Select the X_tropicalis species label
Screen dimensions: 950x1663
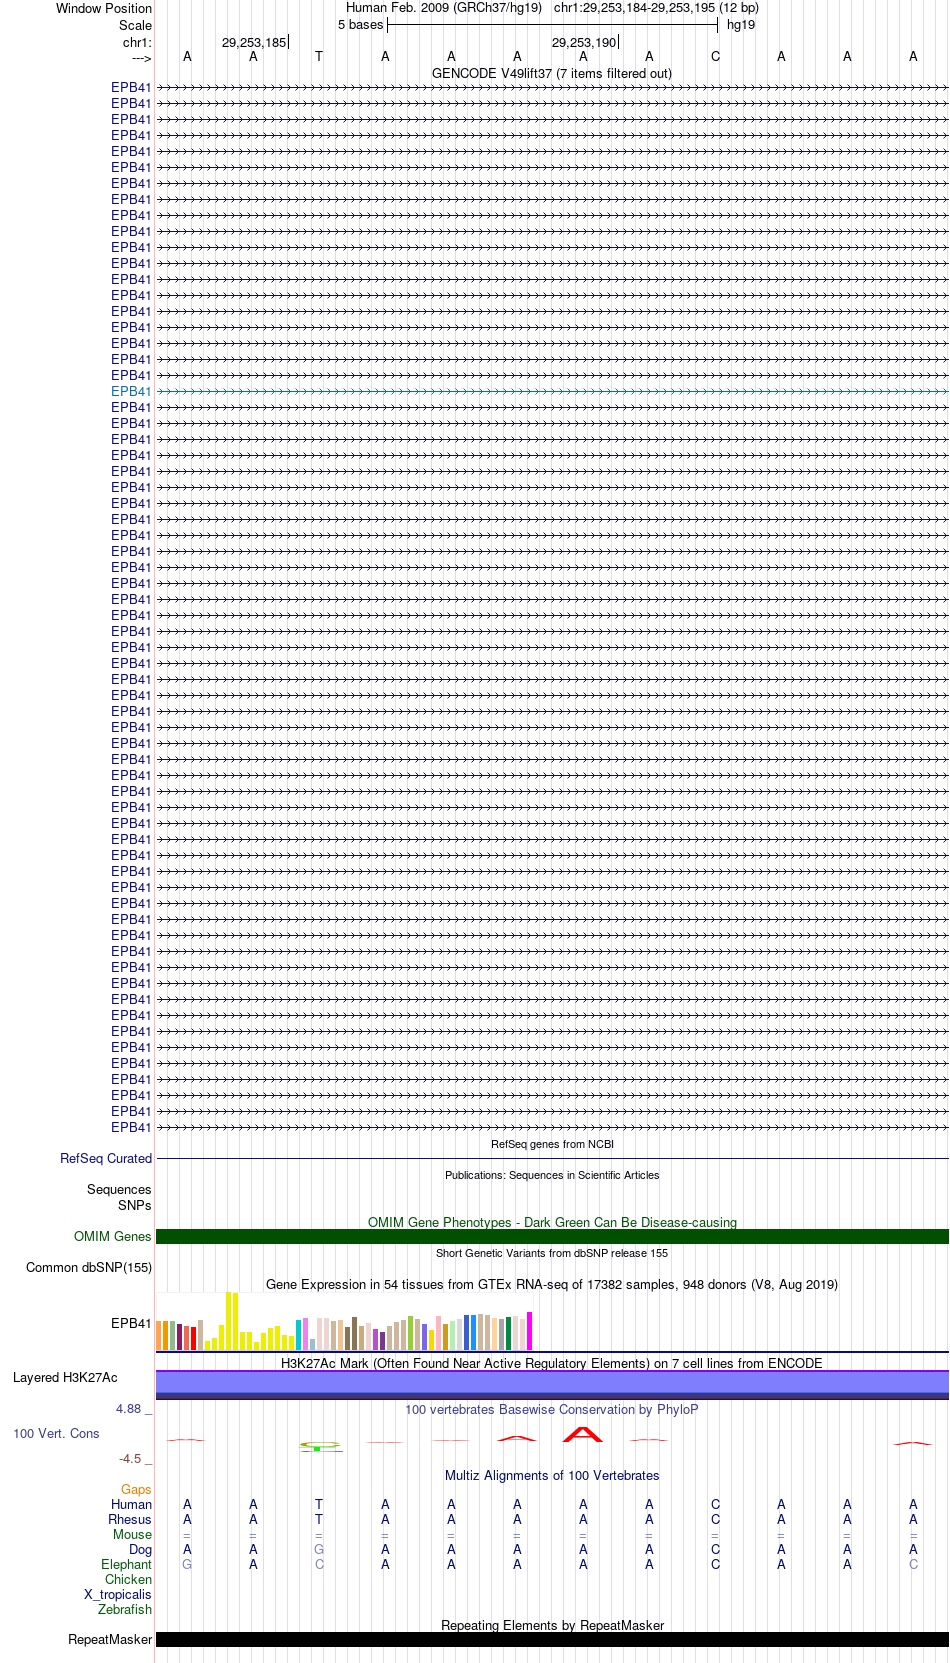(x=118, y=1594)
